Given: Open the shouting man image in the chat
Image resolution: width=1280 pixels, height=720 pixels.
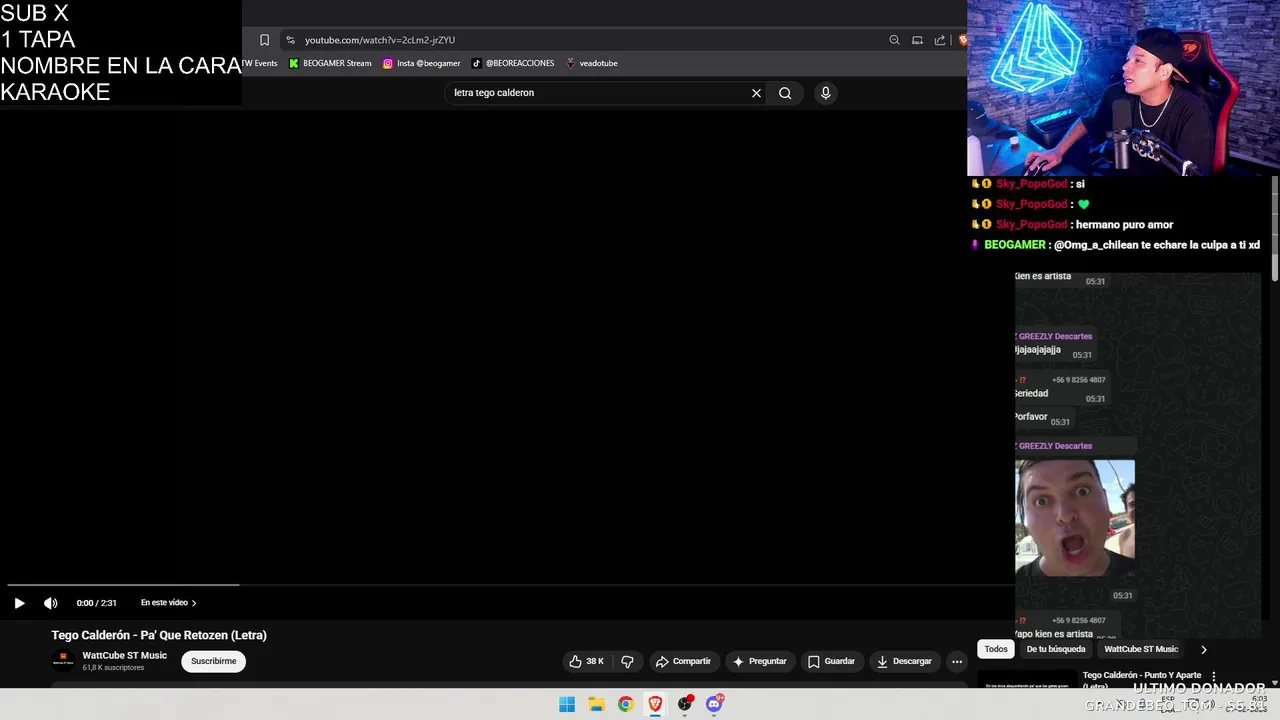Looking at the screenshot, I should (x=1075, y=517).
